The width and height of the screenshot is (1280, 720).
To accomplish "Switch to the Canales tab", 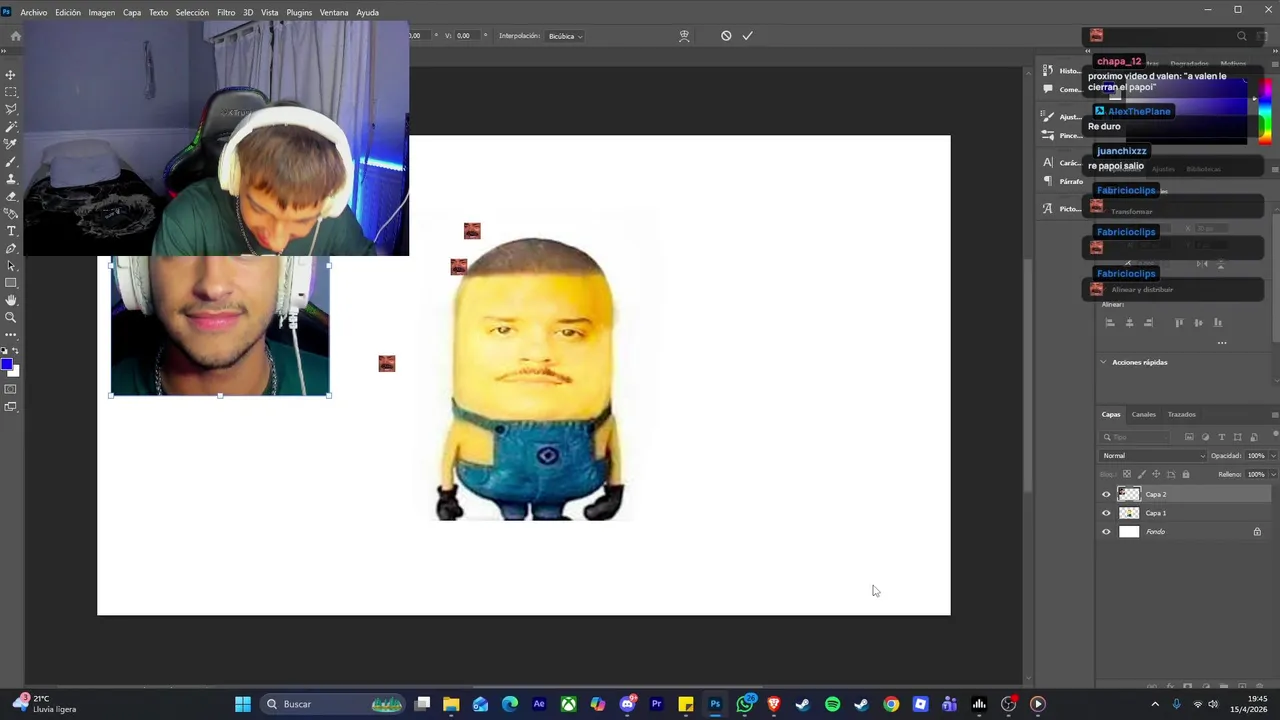I will [1144, 414].
